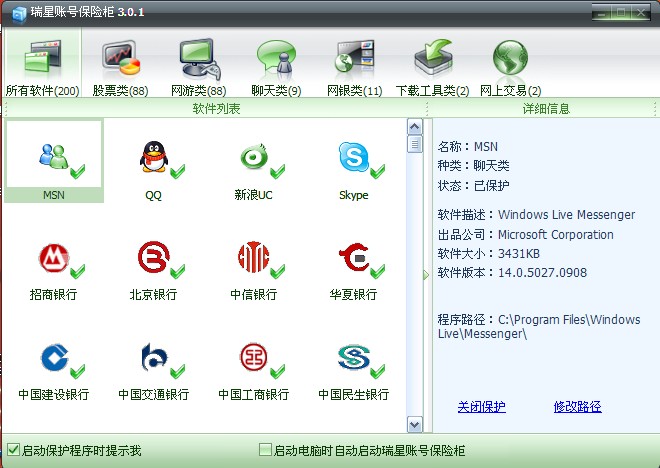Click the version 14.0.5027.0908 text
Screen dimensions: 660x468
[543, 273]
